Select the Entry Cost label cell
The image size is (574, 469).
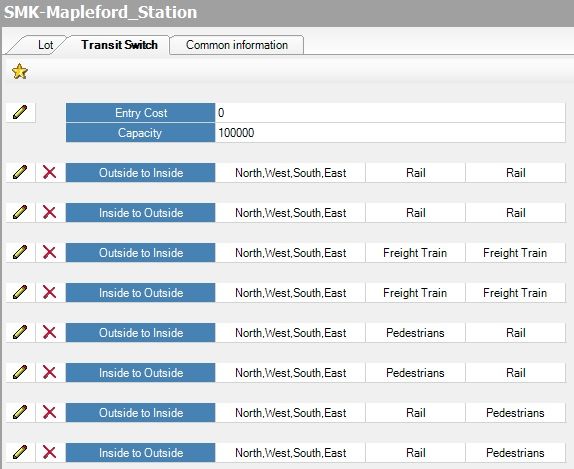coord(141,113)
